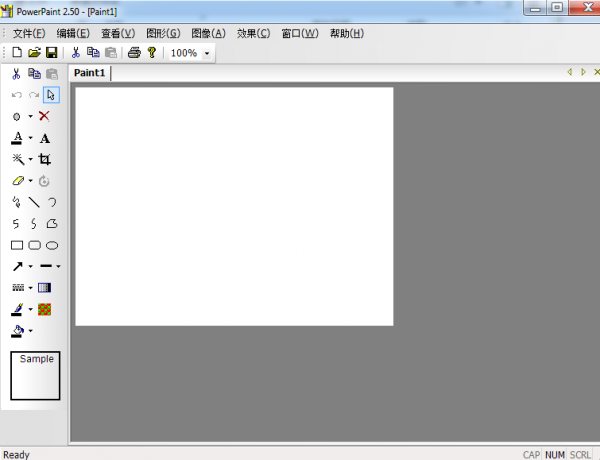The height and width of the screenshot is (460, 600).
Task: Select the Magic wand tool
Action: coord(18,159)
